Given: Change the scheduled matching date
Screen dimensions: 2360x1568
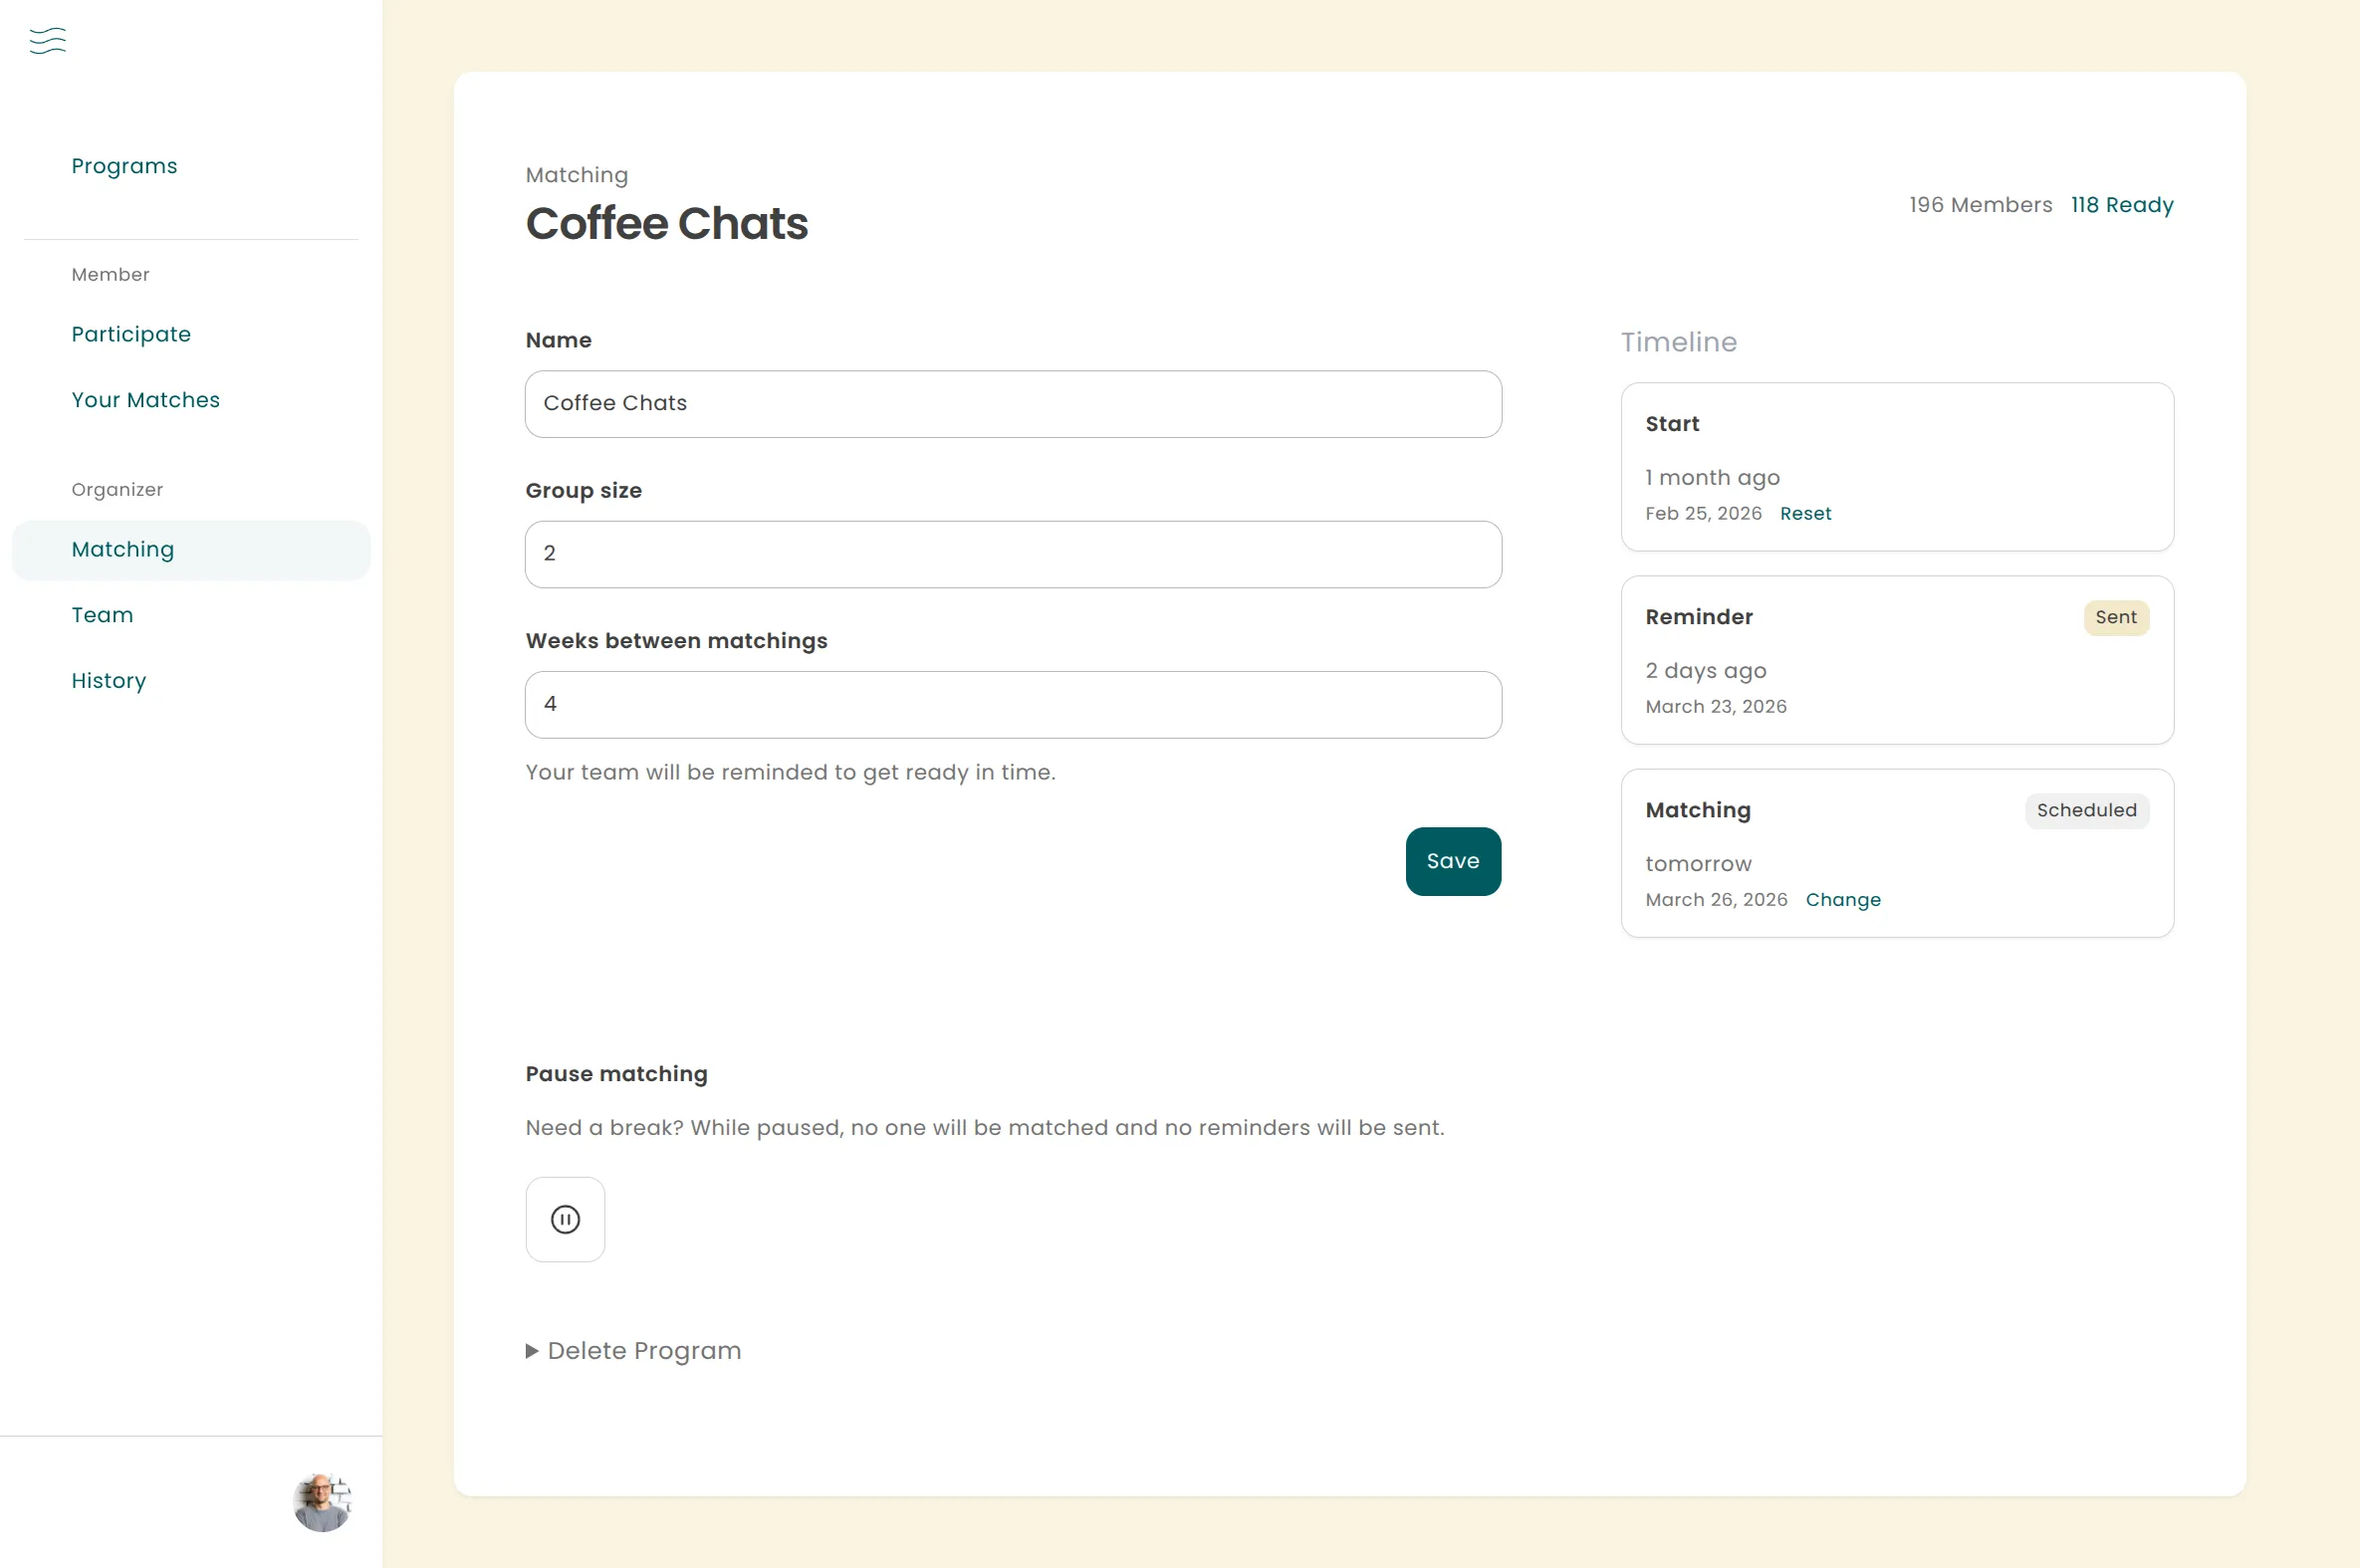Looking at the screenshot, I should (1842, 900).
